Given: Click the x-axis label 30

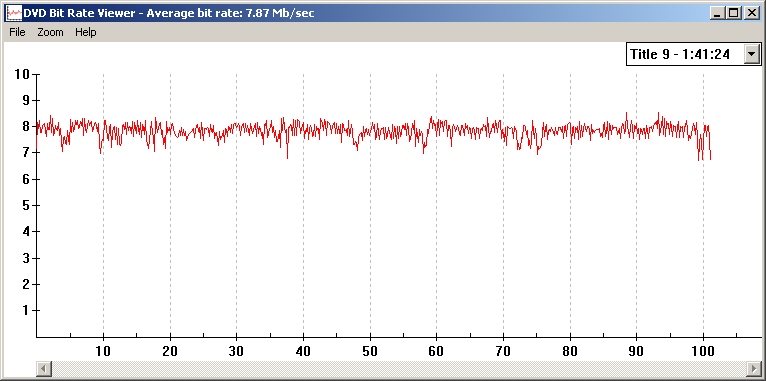Looking at the screenshot, I should click(x=236, y=351).
